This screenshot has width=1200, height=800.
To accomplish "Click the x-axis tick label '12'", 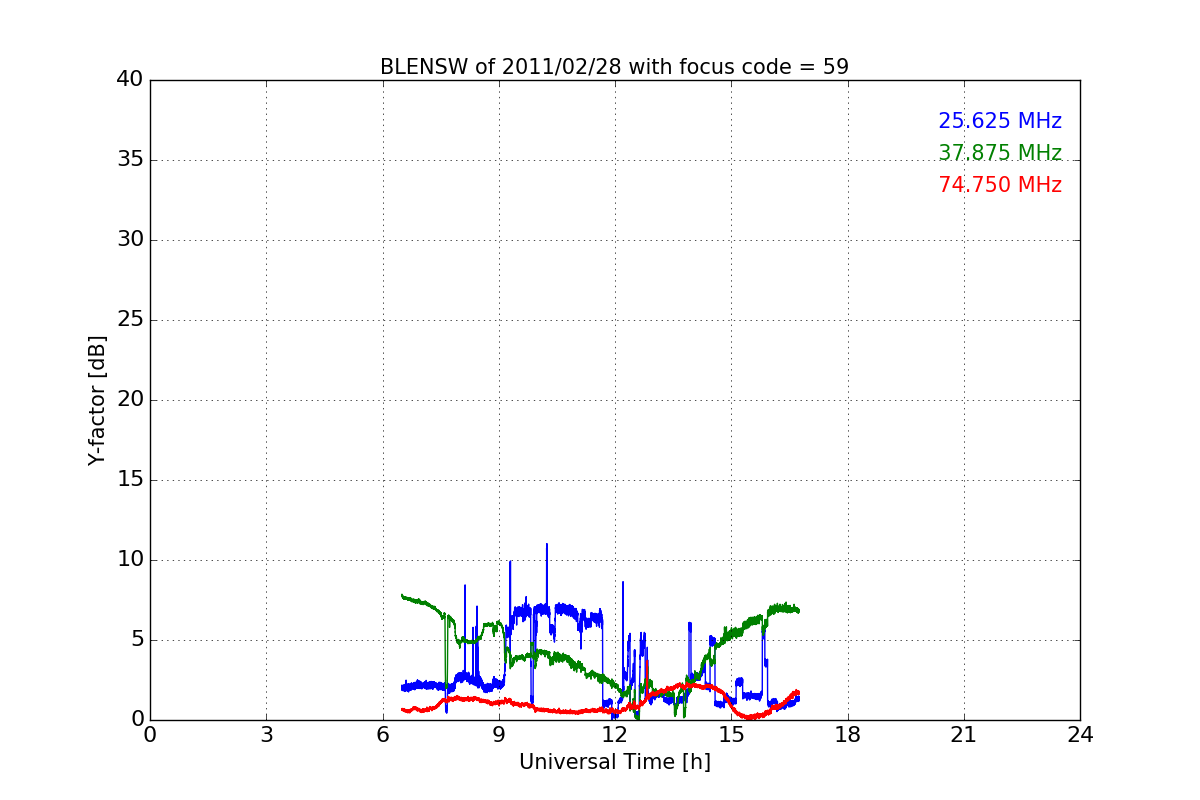I will point(615,735).
